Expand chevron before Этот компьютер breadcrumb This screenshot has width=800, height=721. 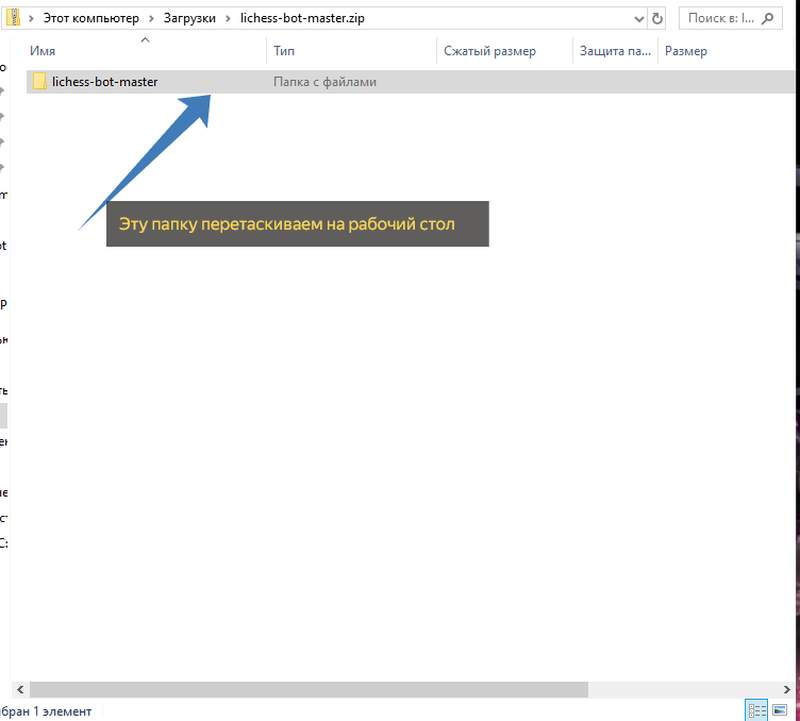[31, 19]
